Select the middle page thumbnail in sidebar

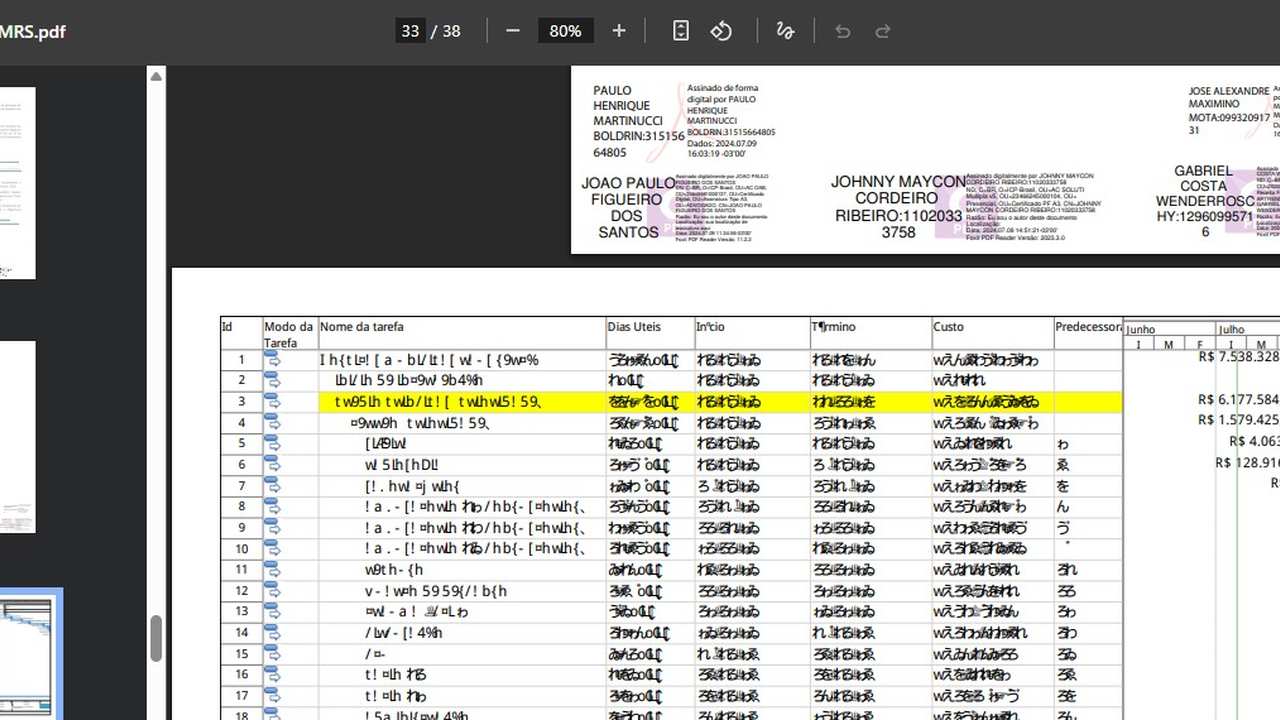coord(17,437)
